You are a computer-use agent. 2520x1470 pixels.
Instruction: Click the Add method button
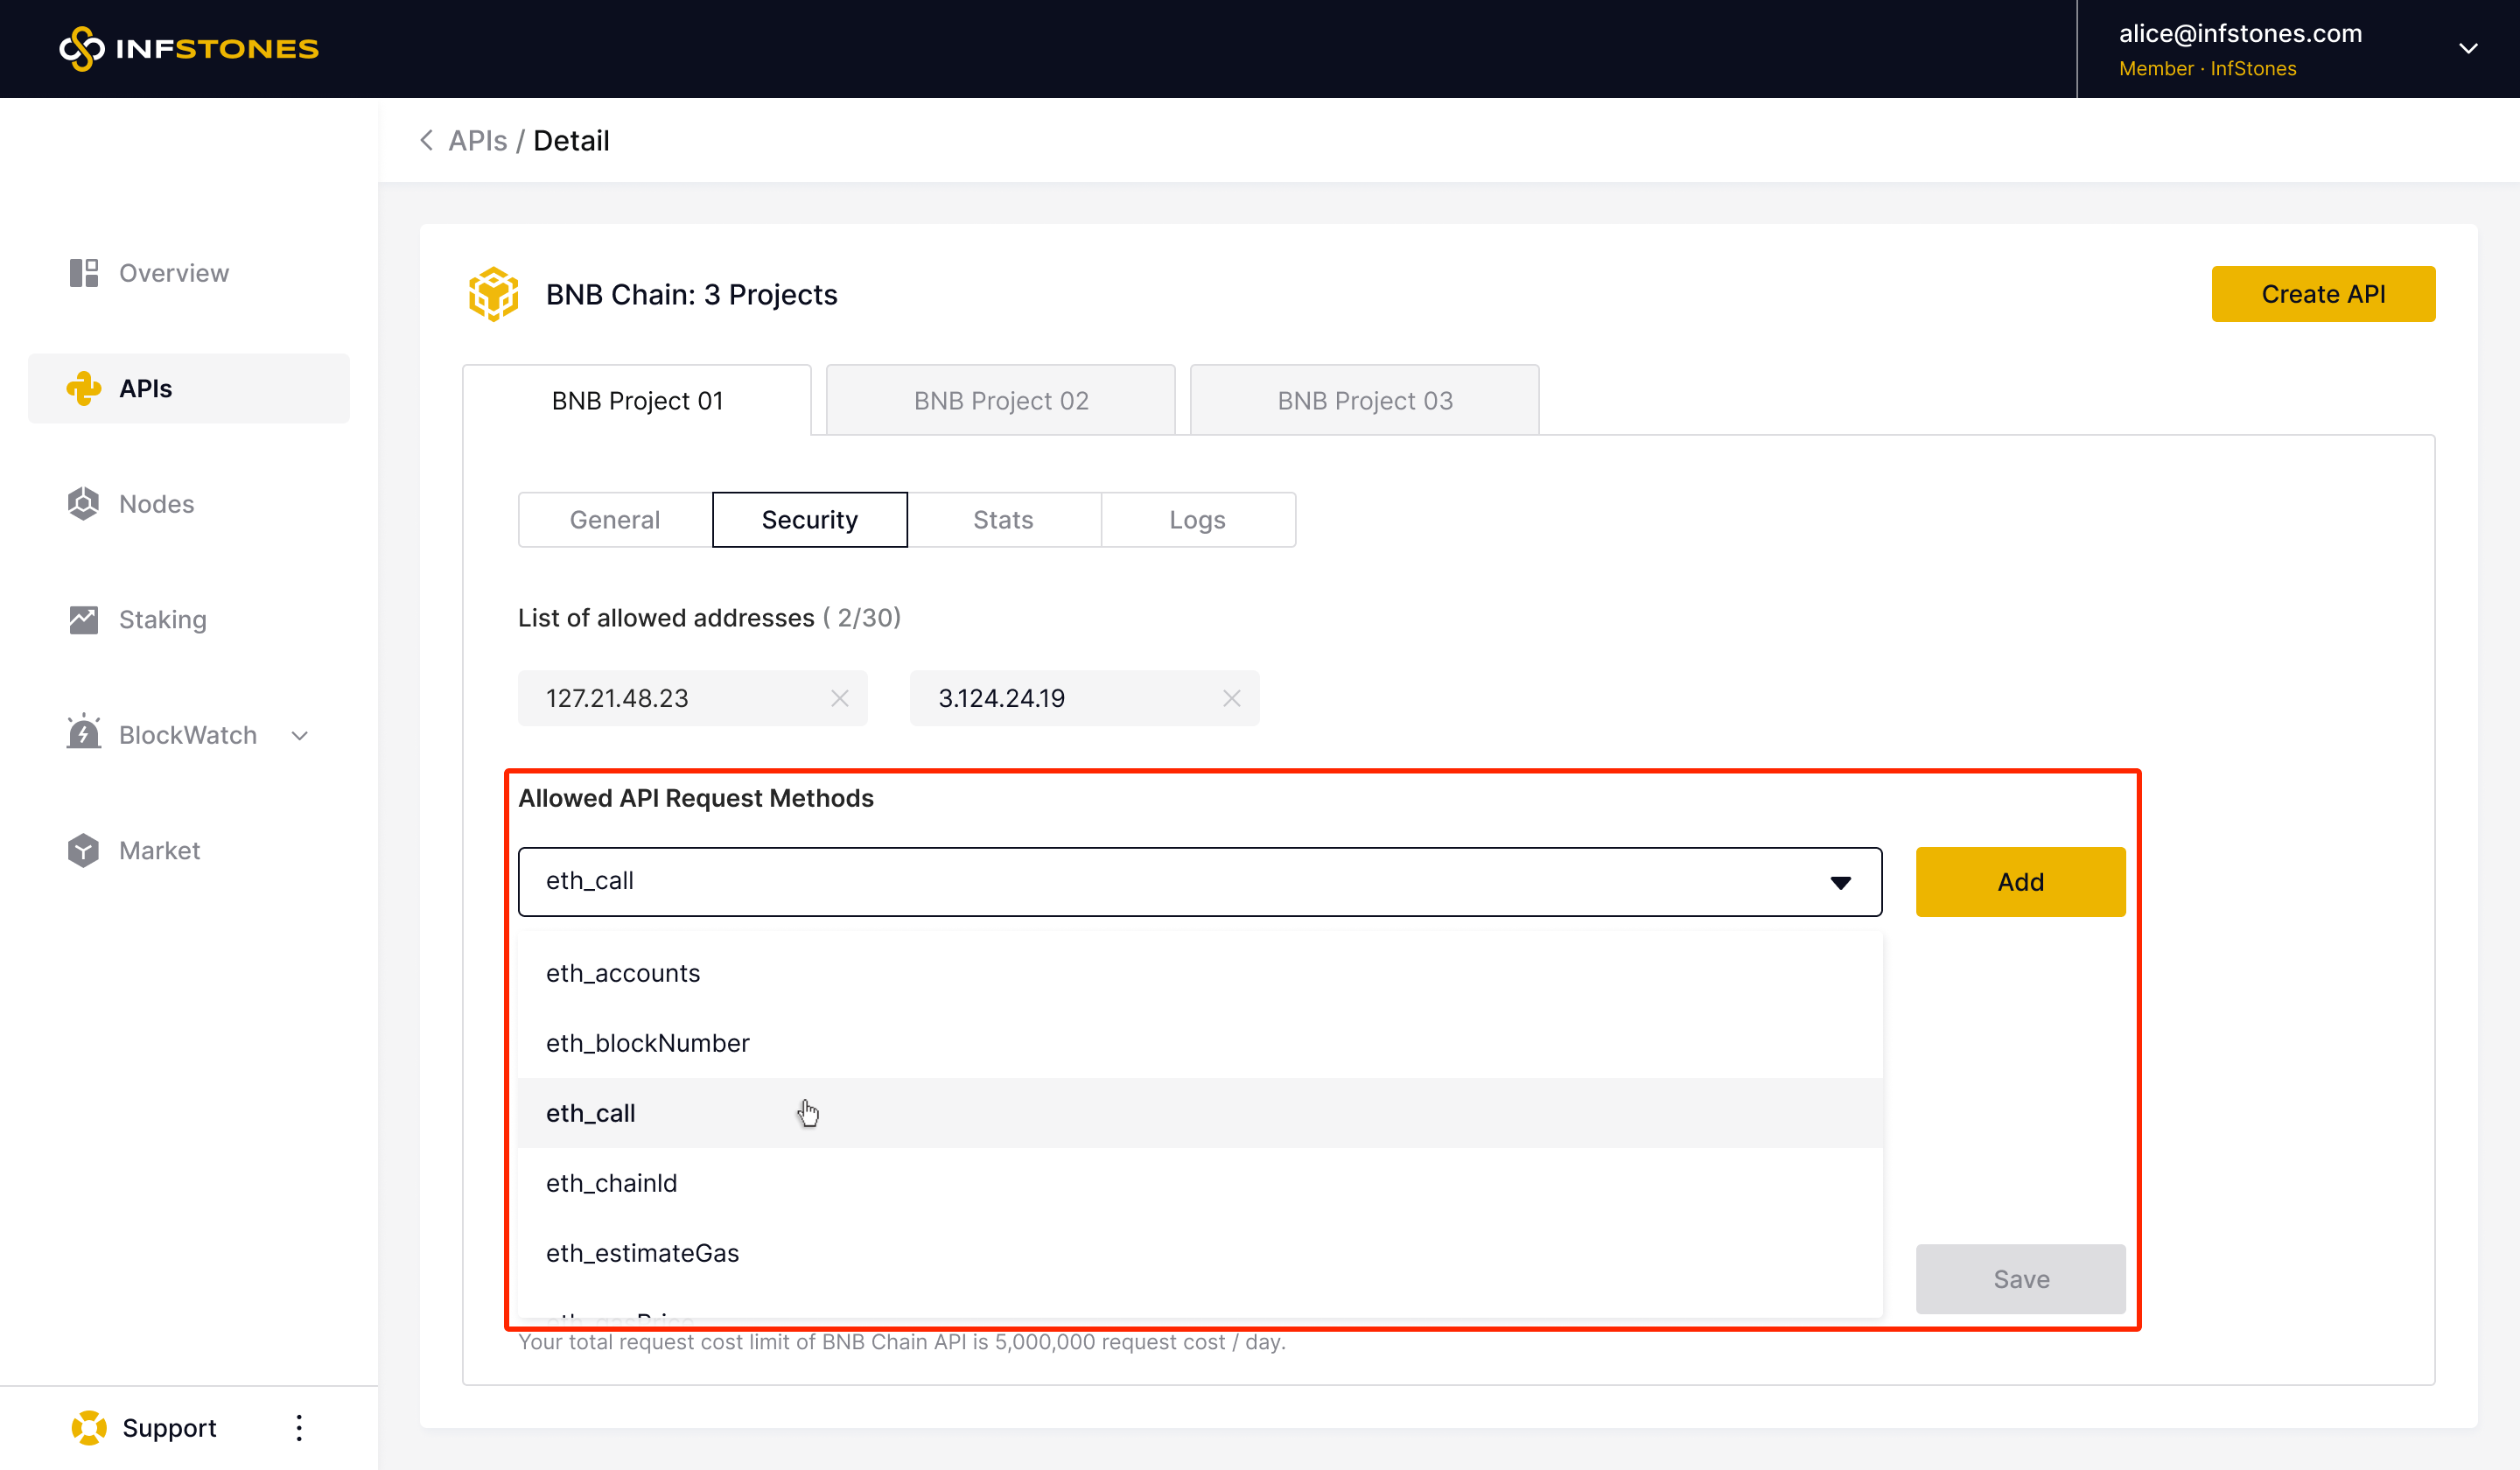pos(2021,882)
